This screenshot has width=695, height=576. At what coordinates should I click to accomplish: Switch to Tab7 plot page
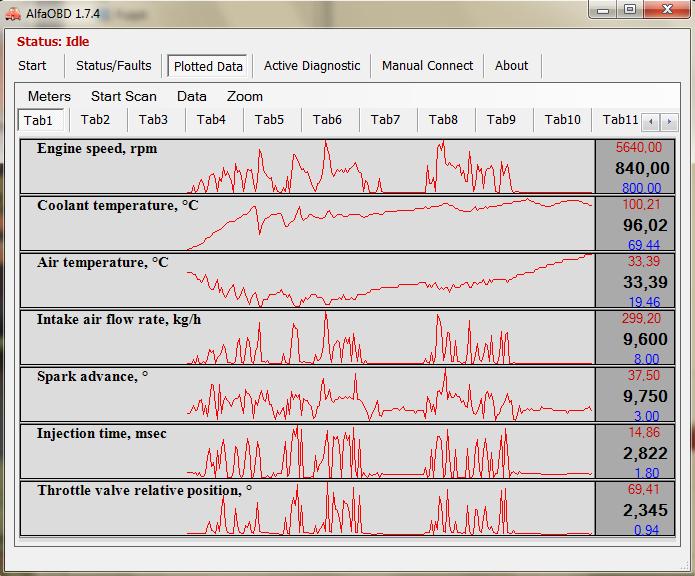click(x=385, y=120)
